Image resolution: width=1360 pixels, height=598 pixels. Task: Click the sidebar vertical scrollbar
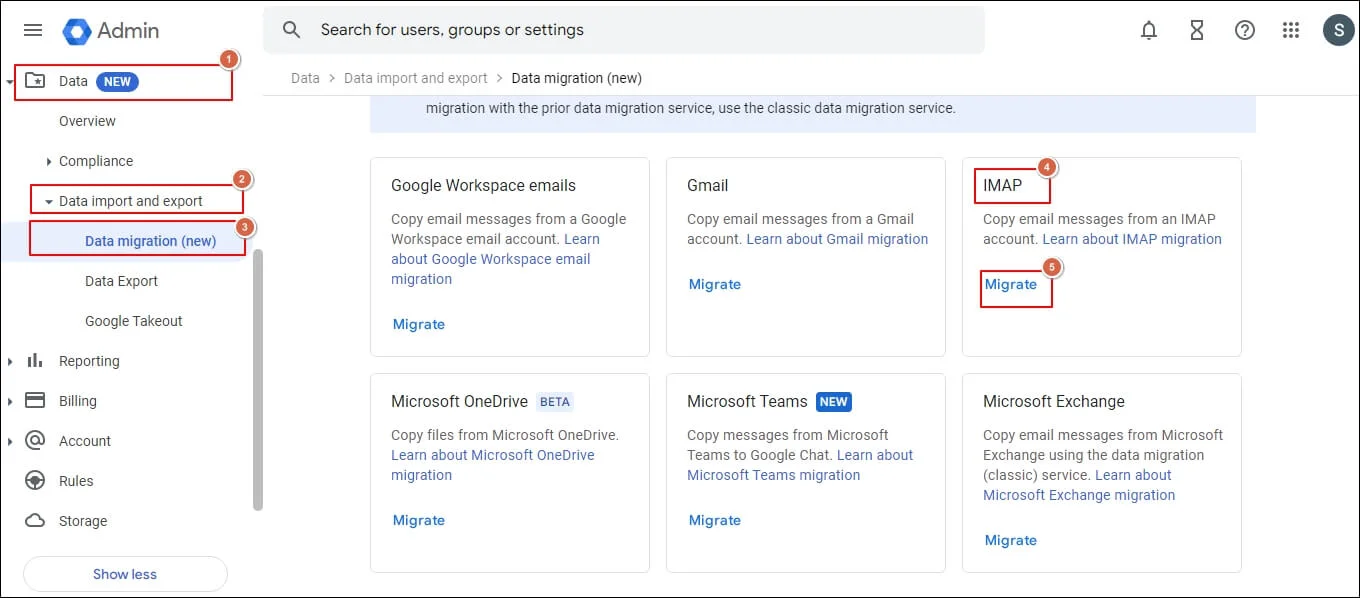[x=258, y=380]
